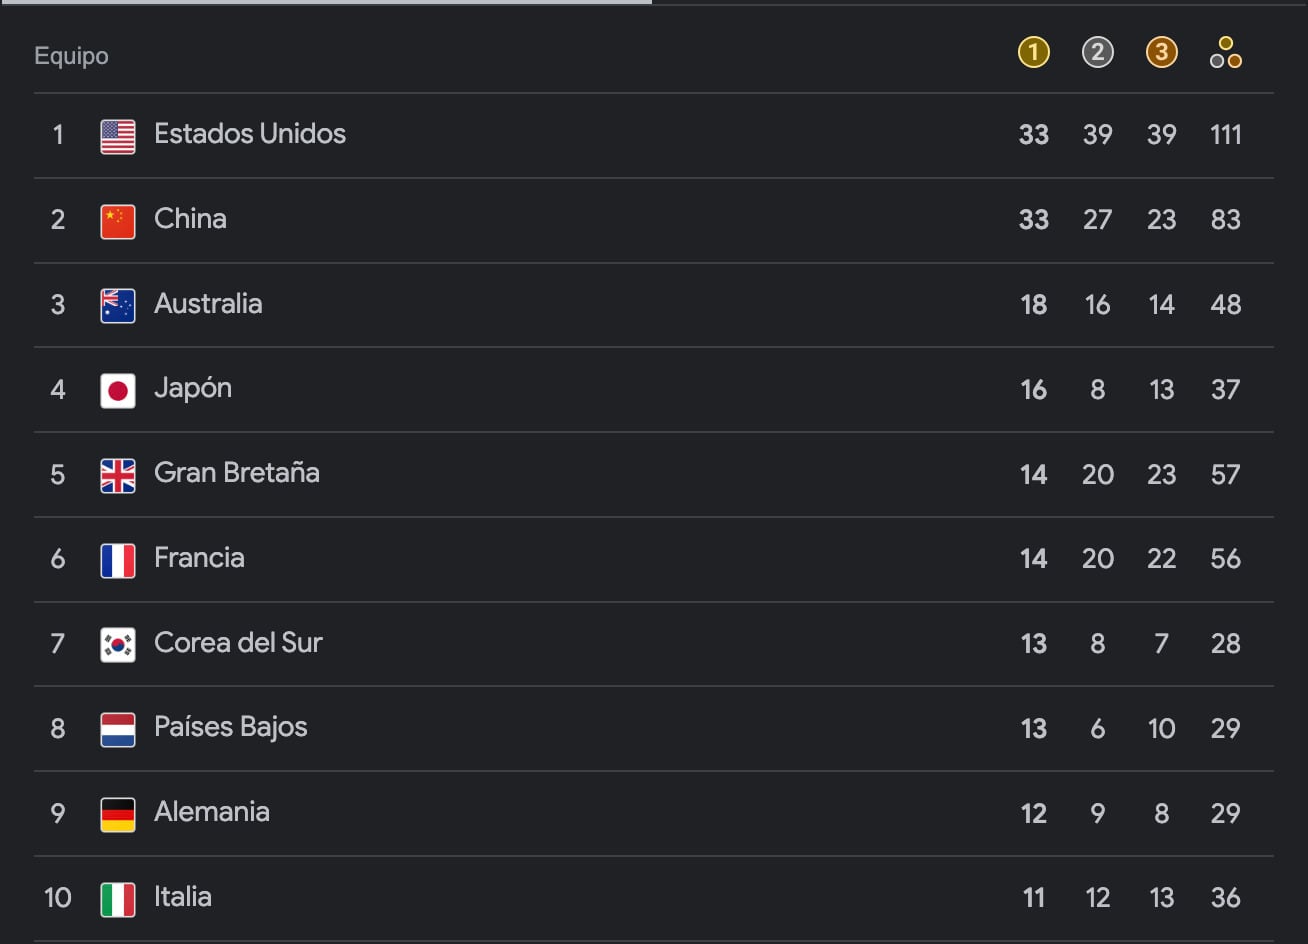Open the Francia team link
Image resolution: width=1308 pixels, height=944 pixels.
(x=199, y=558)
